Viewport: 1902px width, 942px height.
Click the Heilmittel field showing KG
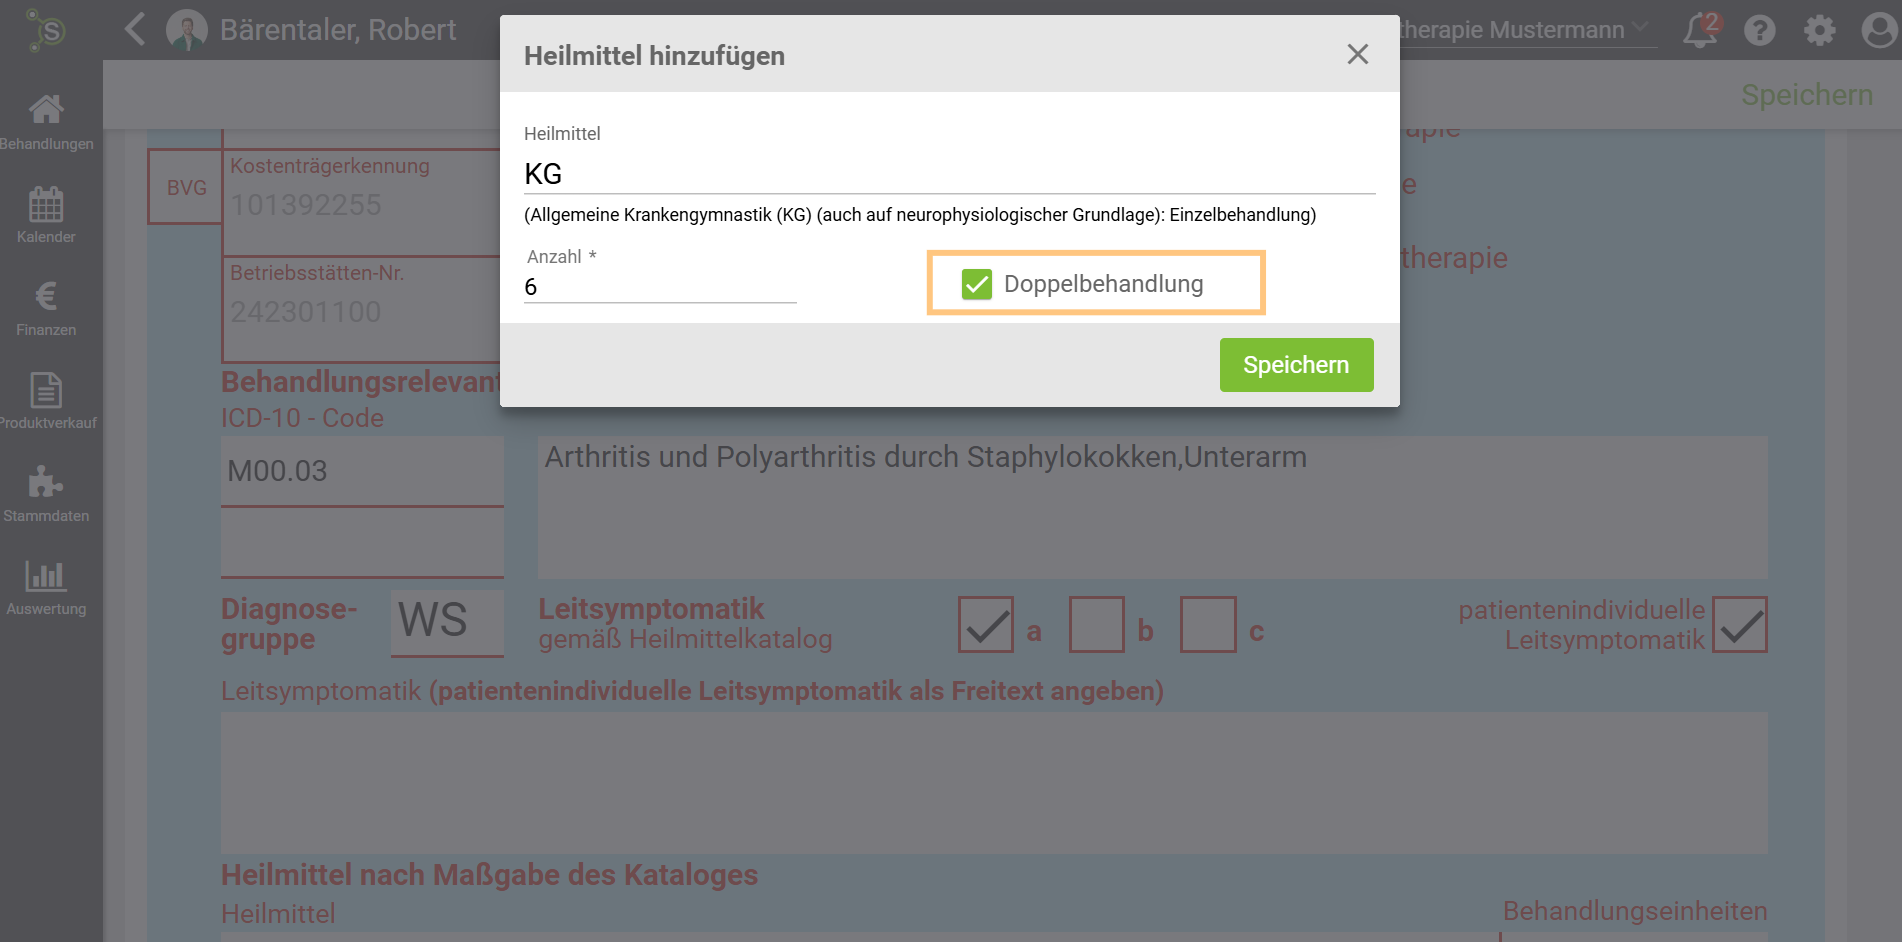click(948, 174)
